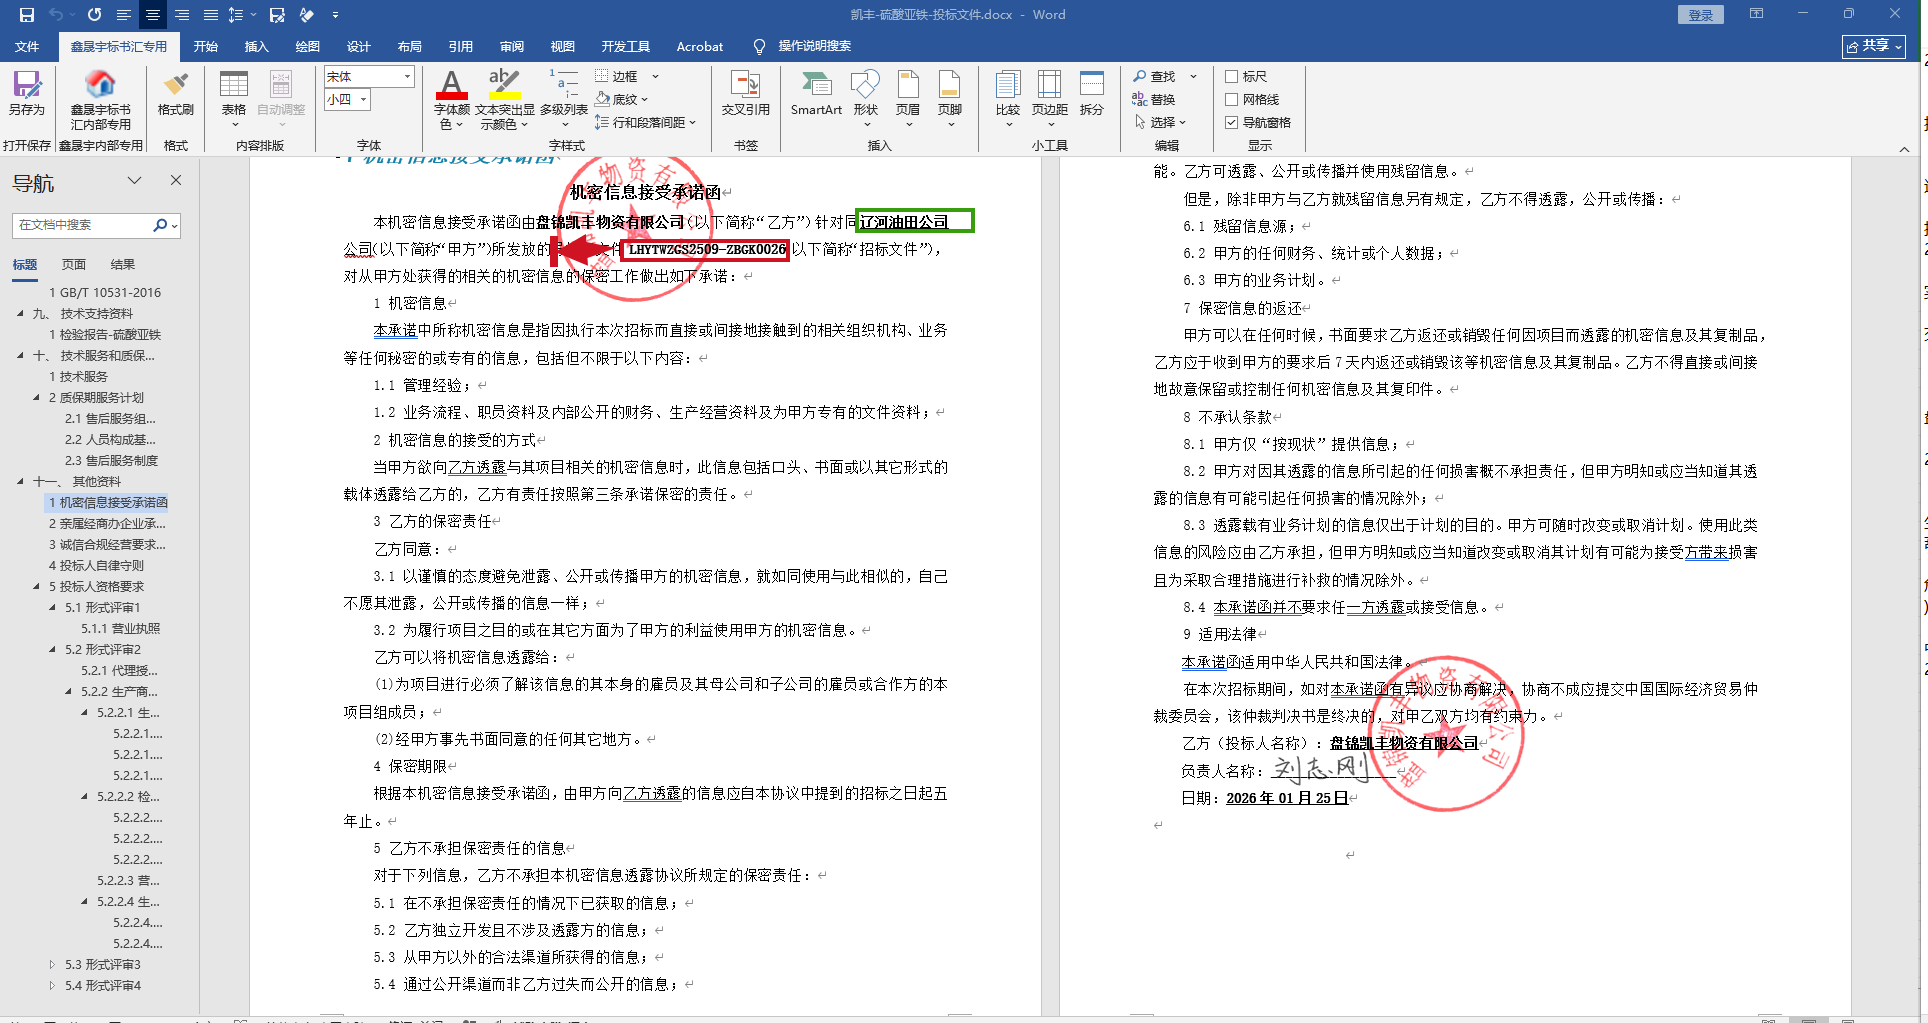1928x1023 pixels.
Task: Click the Redo icon in title bar
Action: coord(94,15)
